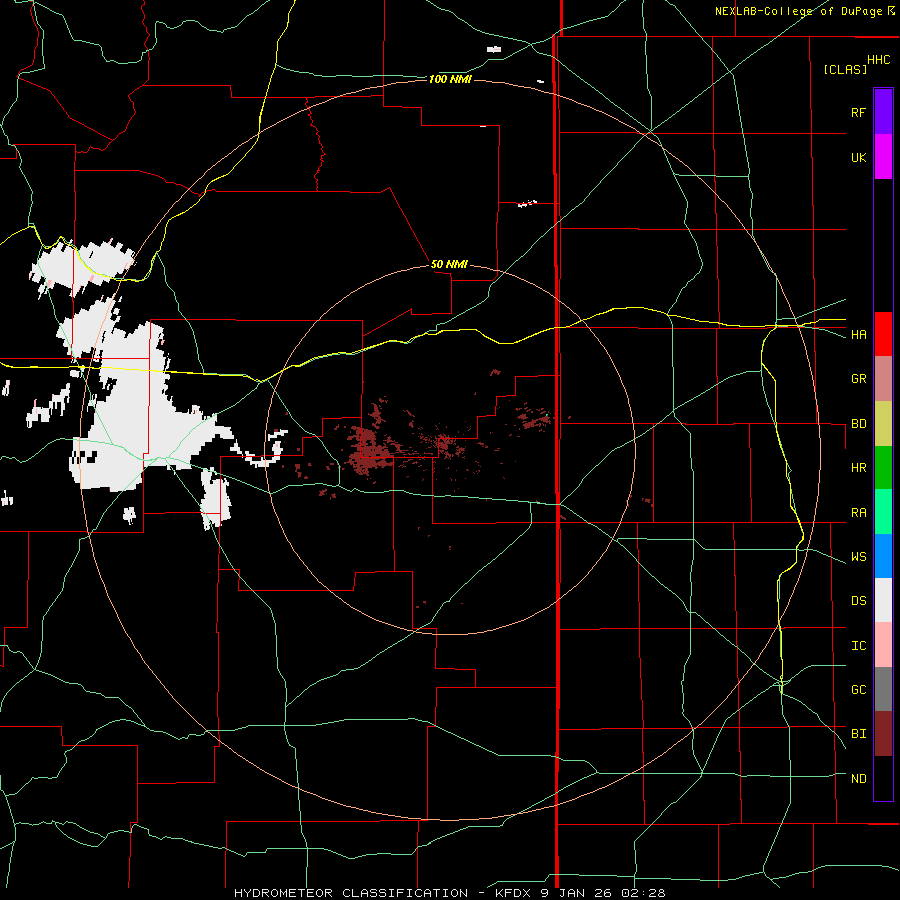Click the 'BI' legend label
900x900 pixels.
(859, 734)
